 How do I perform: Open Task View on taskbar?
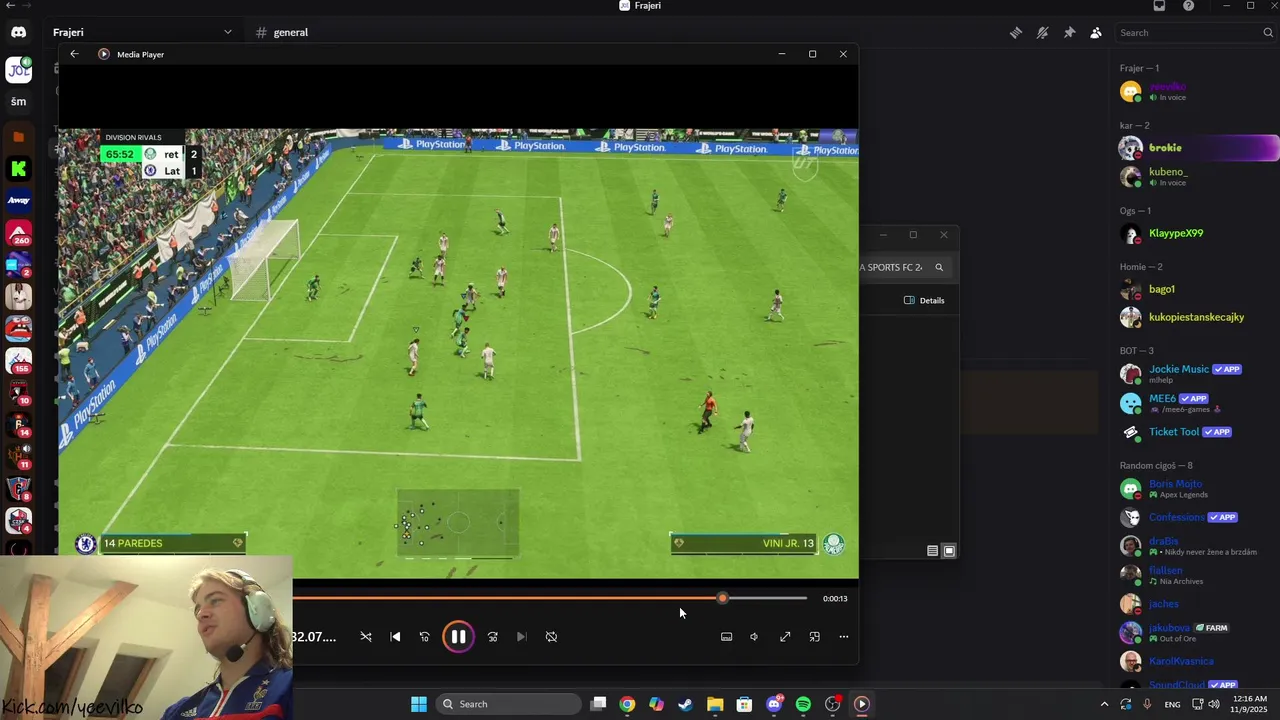(x=598, y=704)
